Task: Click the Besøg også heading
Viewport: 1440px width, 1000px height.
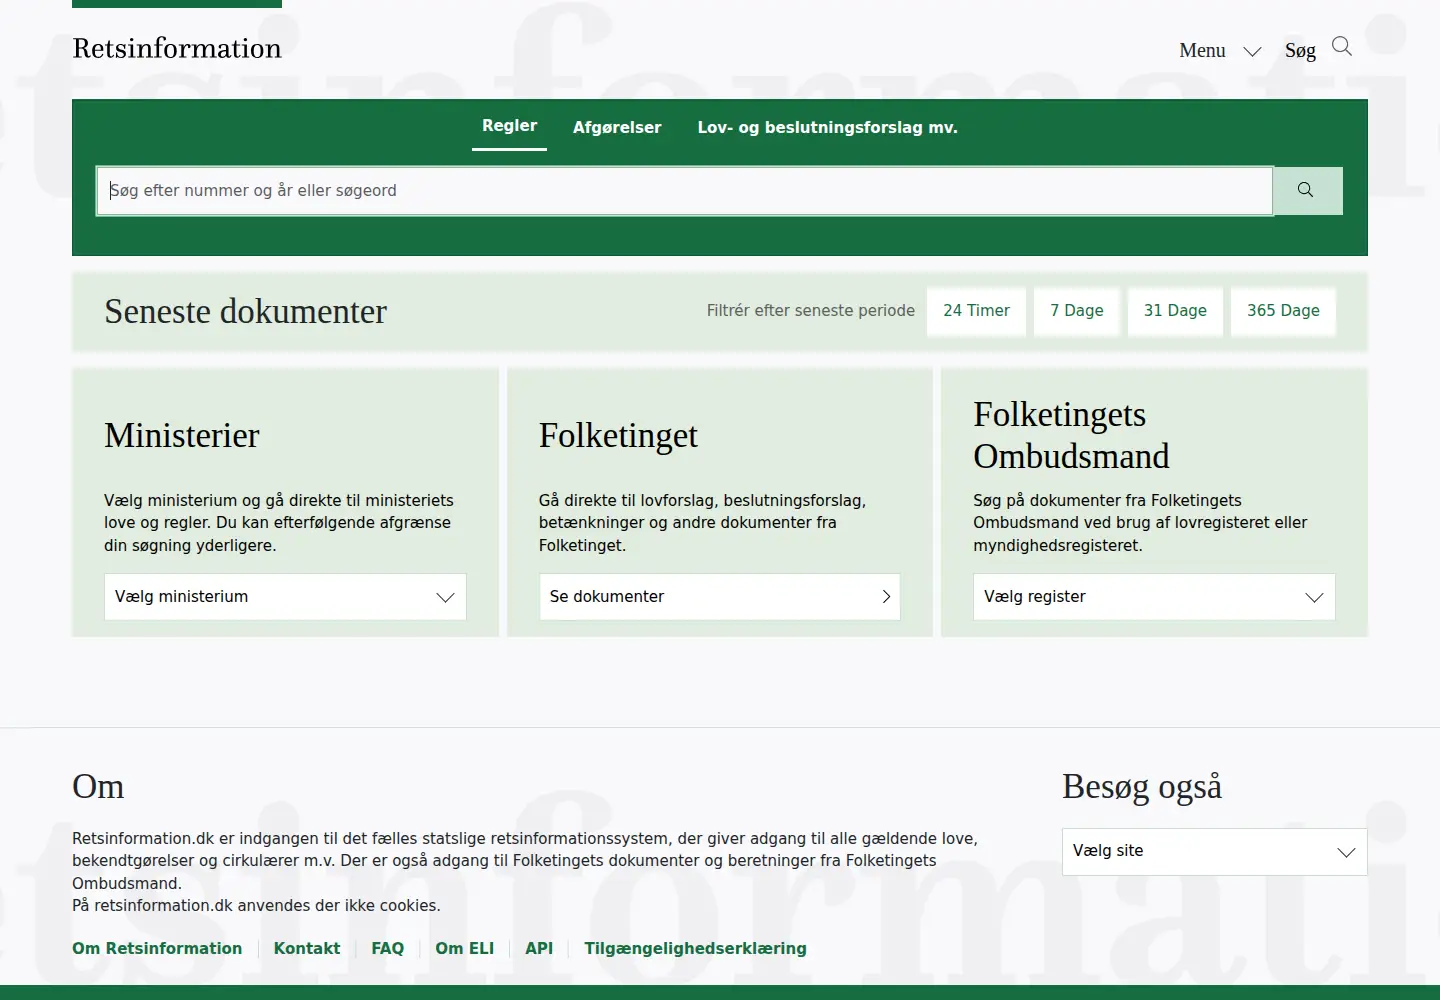Action: tap(1142, 787)
